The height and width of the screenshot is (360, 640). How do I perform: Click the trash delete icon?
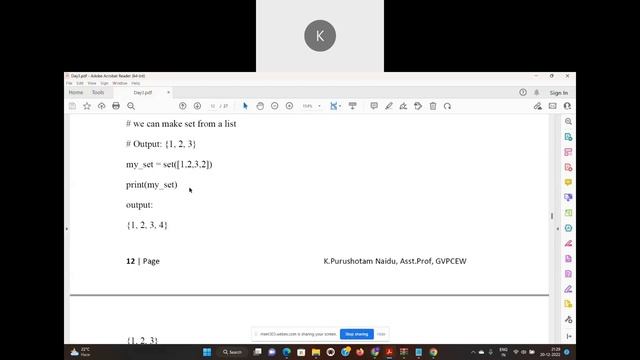click(433, 106)
